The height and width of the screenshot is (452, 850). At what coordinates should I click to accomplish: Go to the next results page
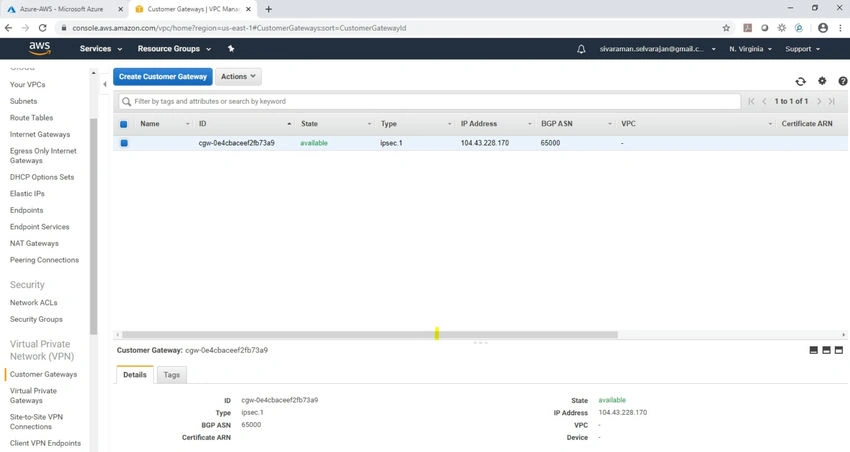coord(819,101)
